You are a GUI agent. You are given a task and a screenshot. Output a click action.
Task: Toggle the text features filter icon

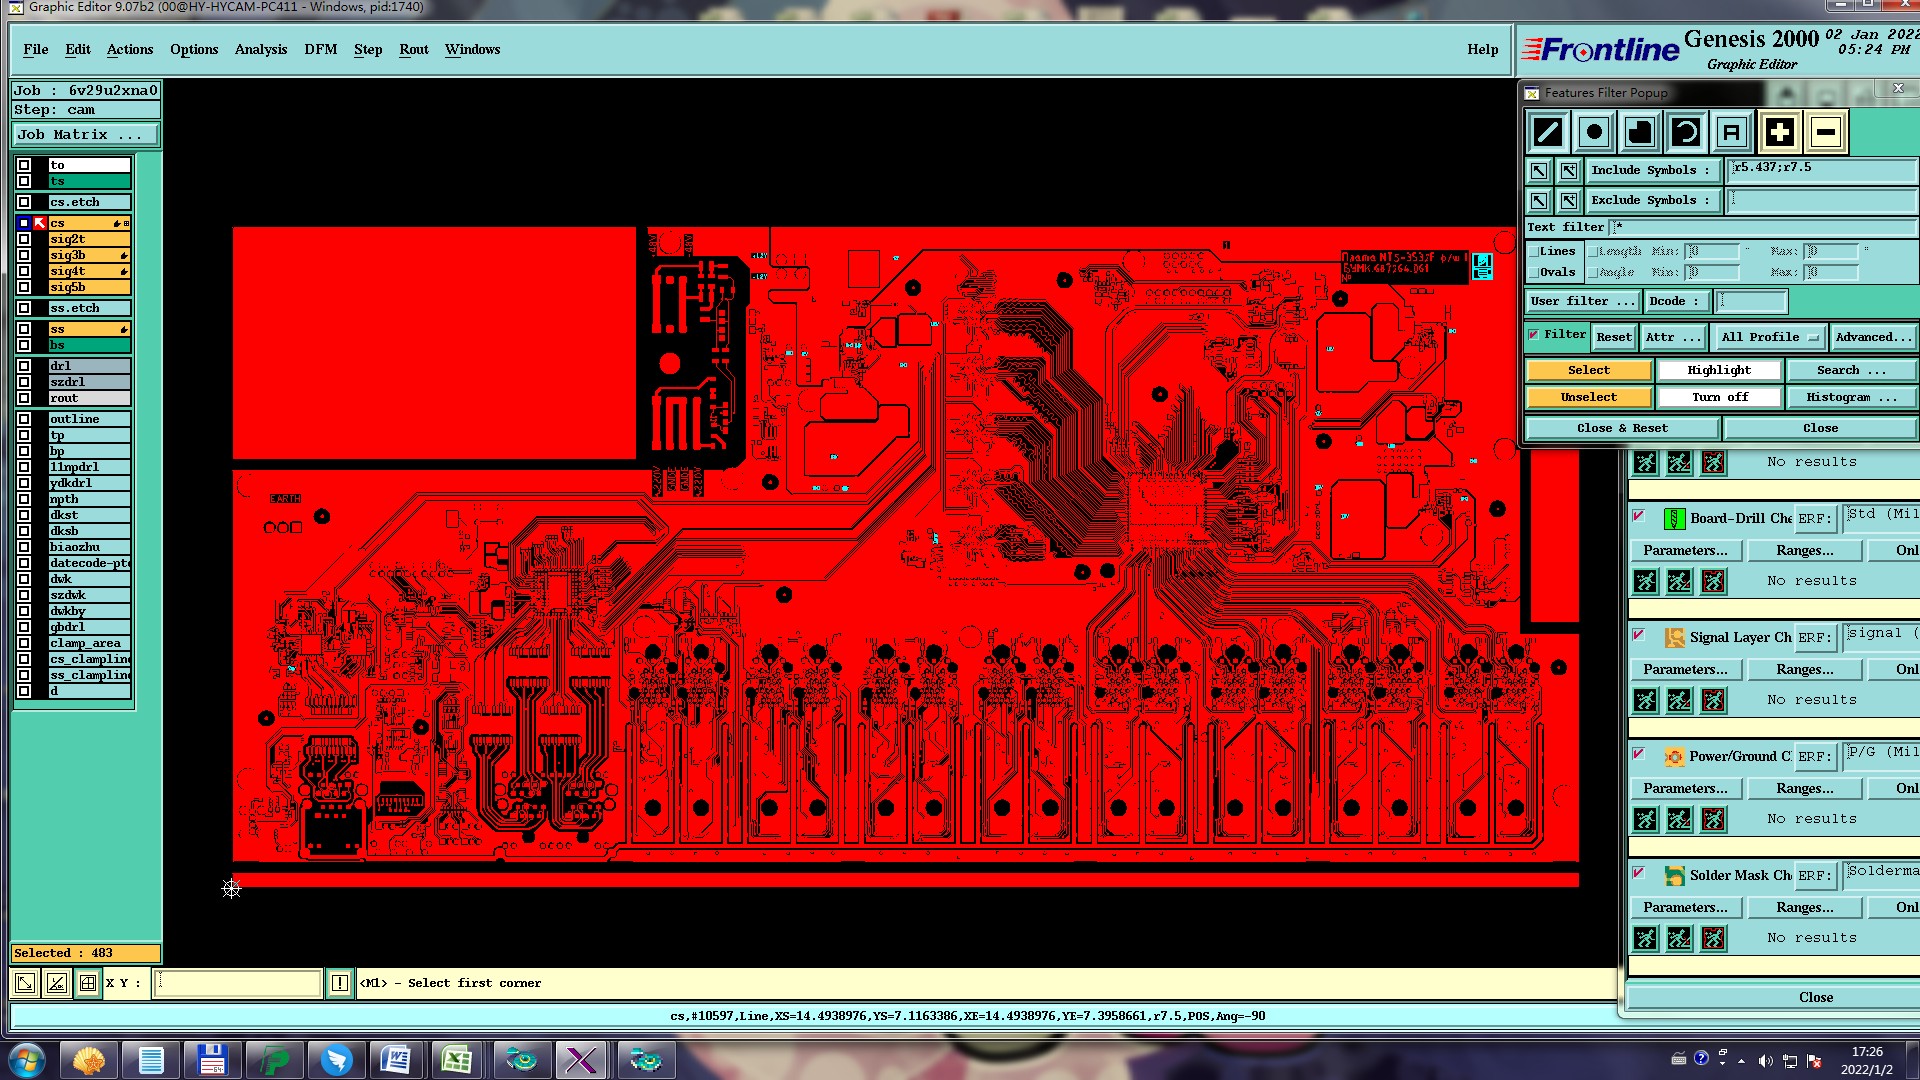click(x=1732, y=132)
